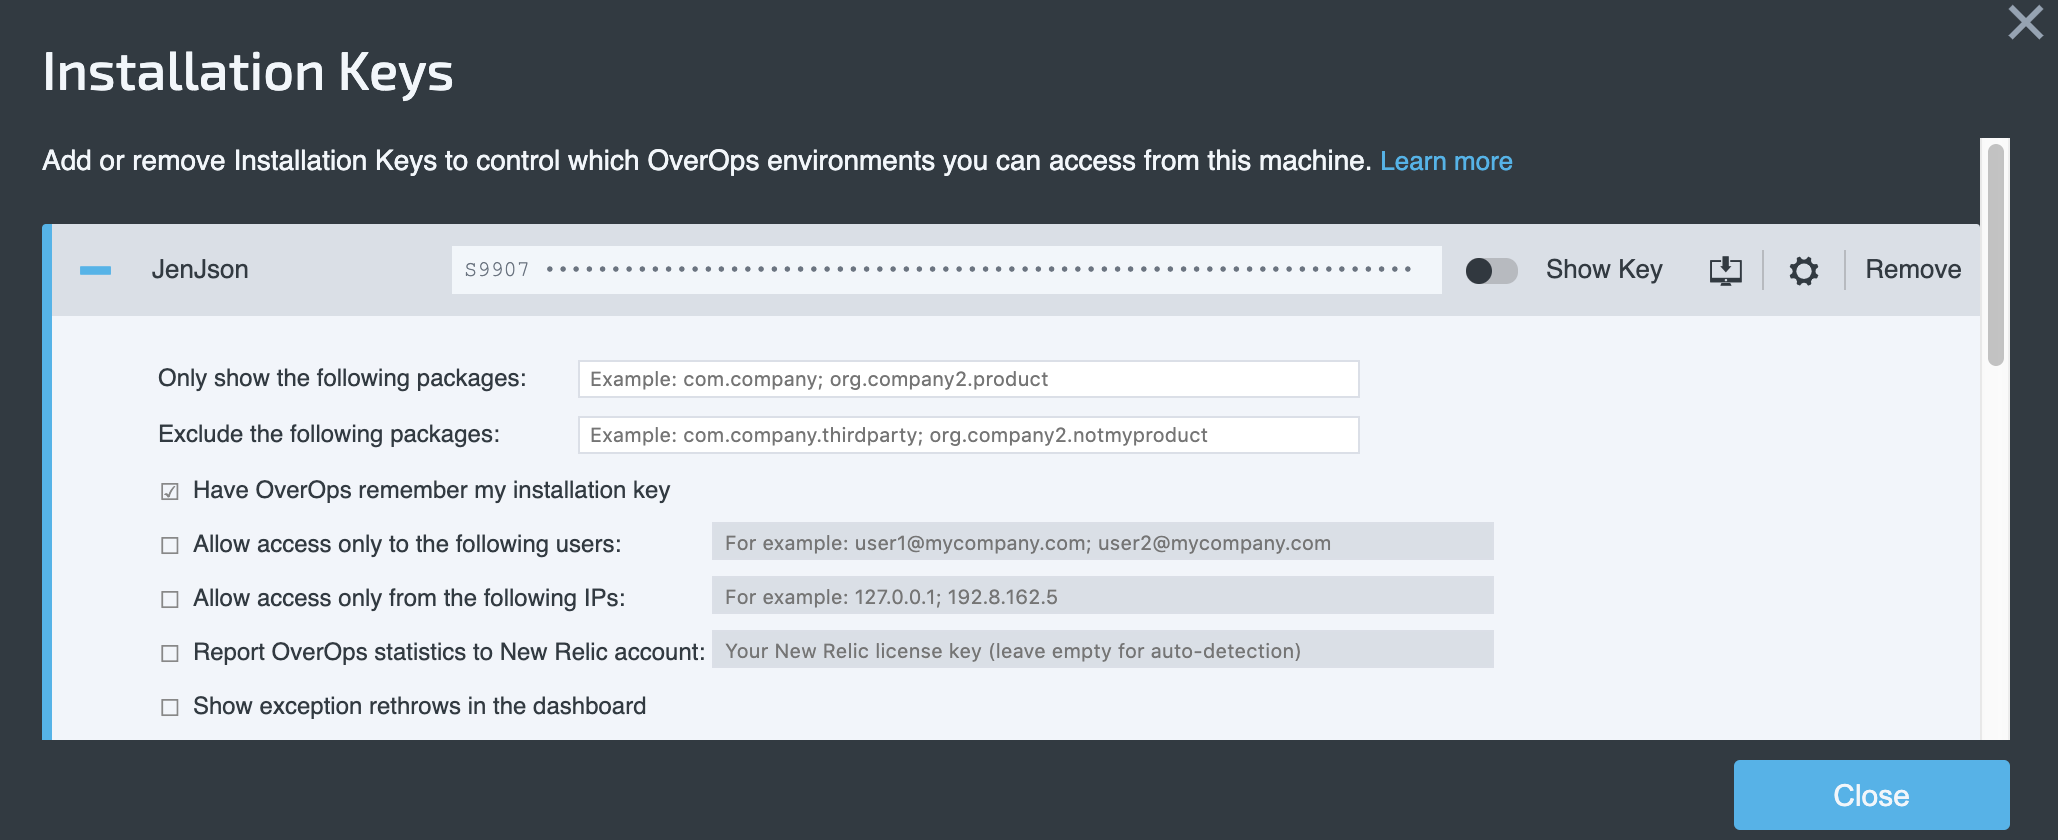
Task: Open the Learn more link
Action: 1446,161
